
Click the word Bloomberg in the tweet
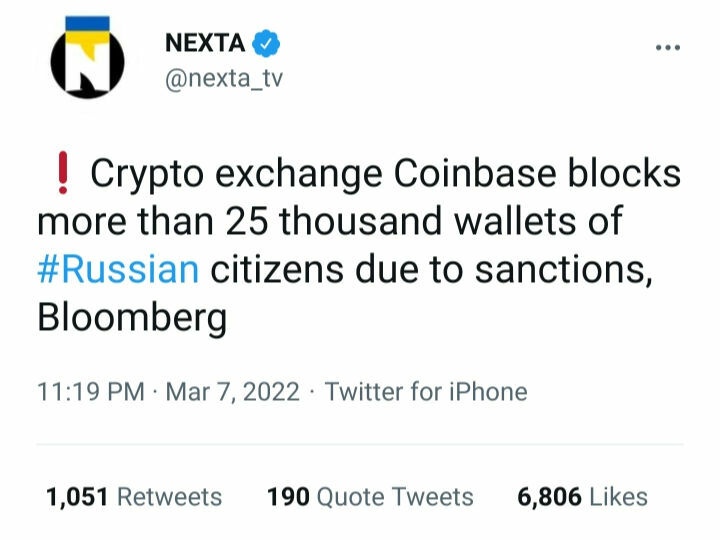(132, 318)
